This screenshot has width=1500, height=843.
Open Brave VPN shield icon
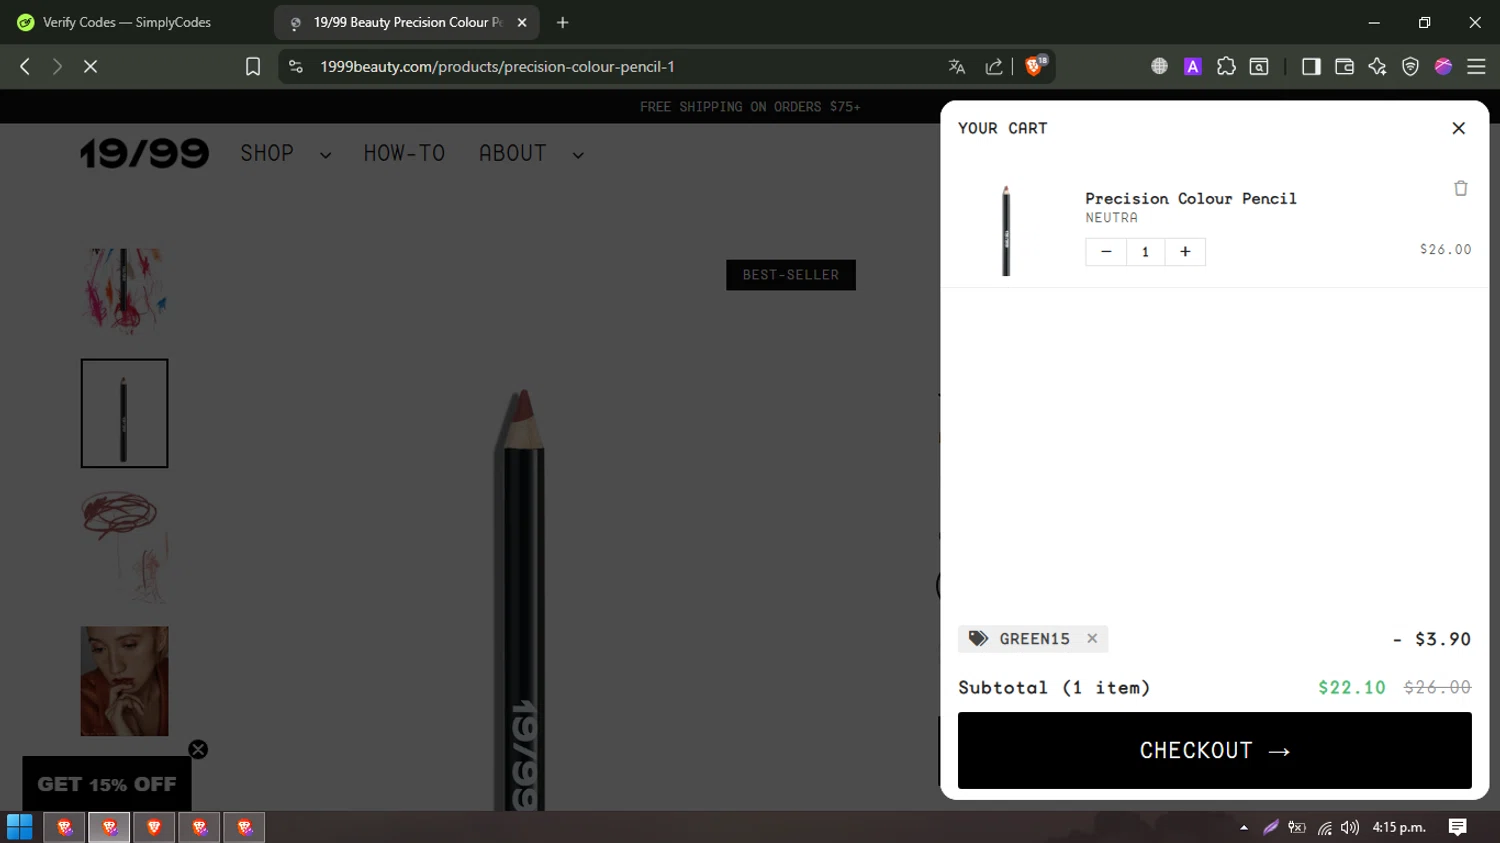[x=1410, y=66]
